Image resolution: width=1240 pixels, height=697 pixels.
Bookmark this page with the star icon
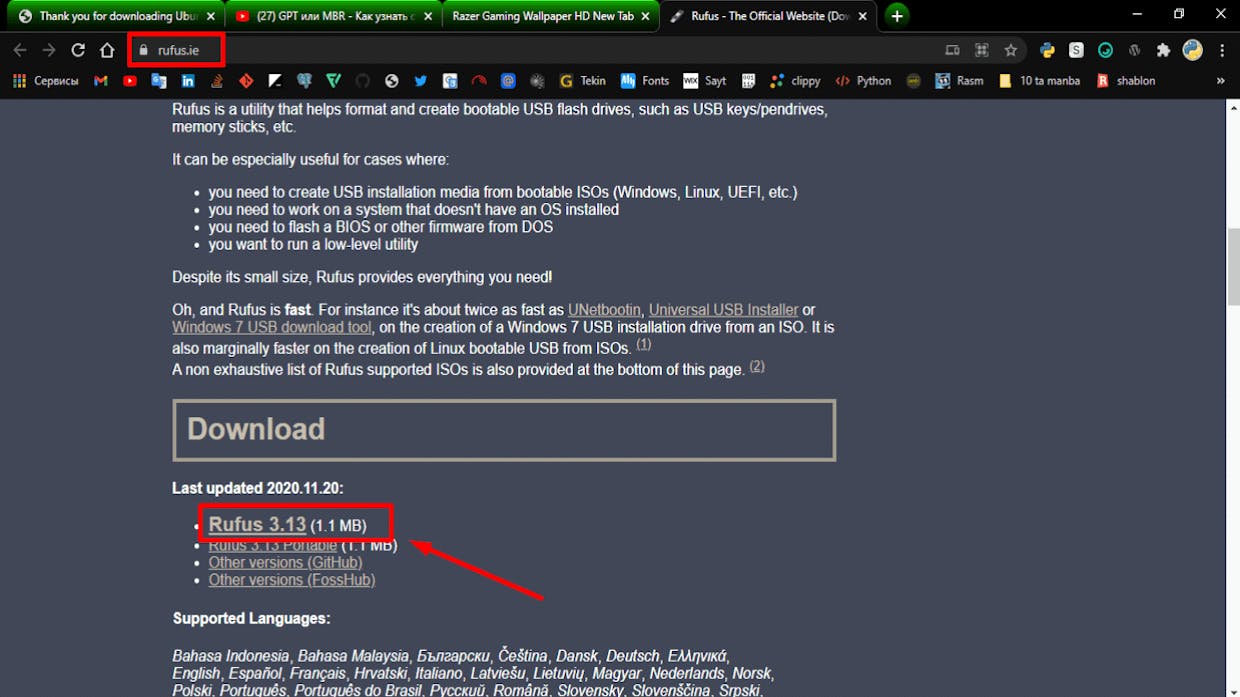pos(1011,50)
